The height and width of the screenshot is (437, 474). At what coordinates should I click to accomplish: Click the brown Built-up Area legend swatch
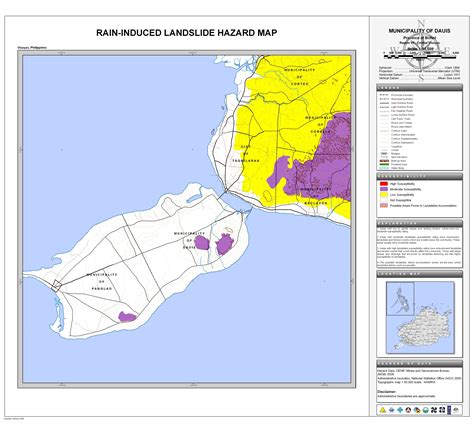384,161
